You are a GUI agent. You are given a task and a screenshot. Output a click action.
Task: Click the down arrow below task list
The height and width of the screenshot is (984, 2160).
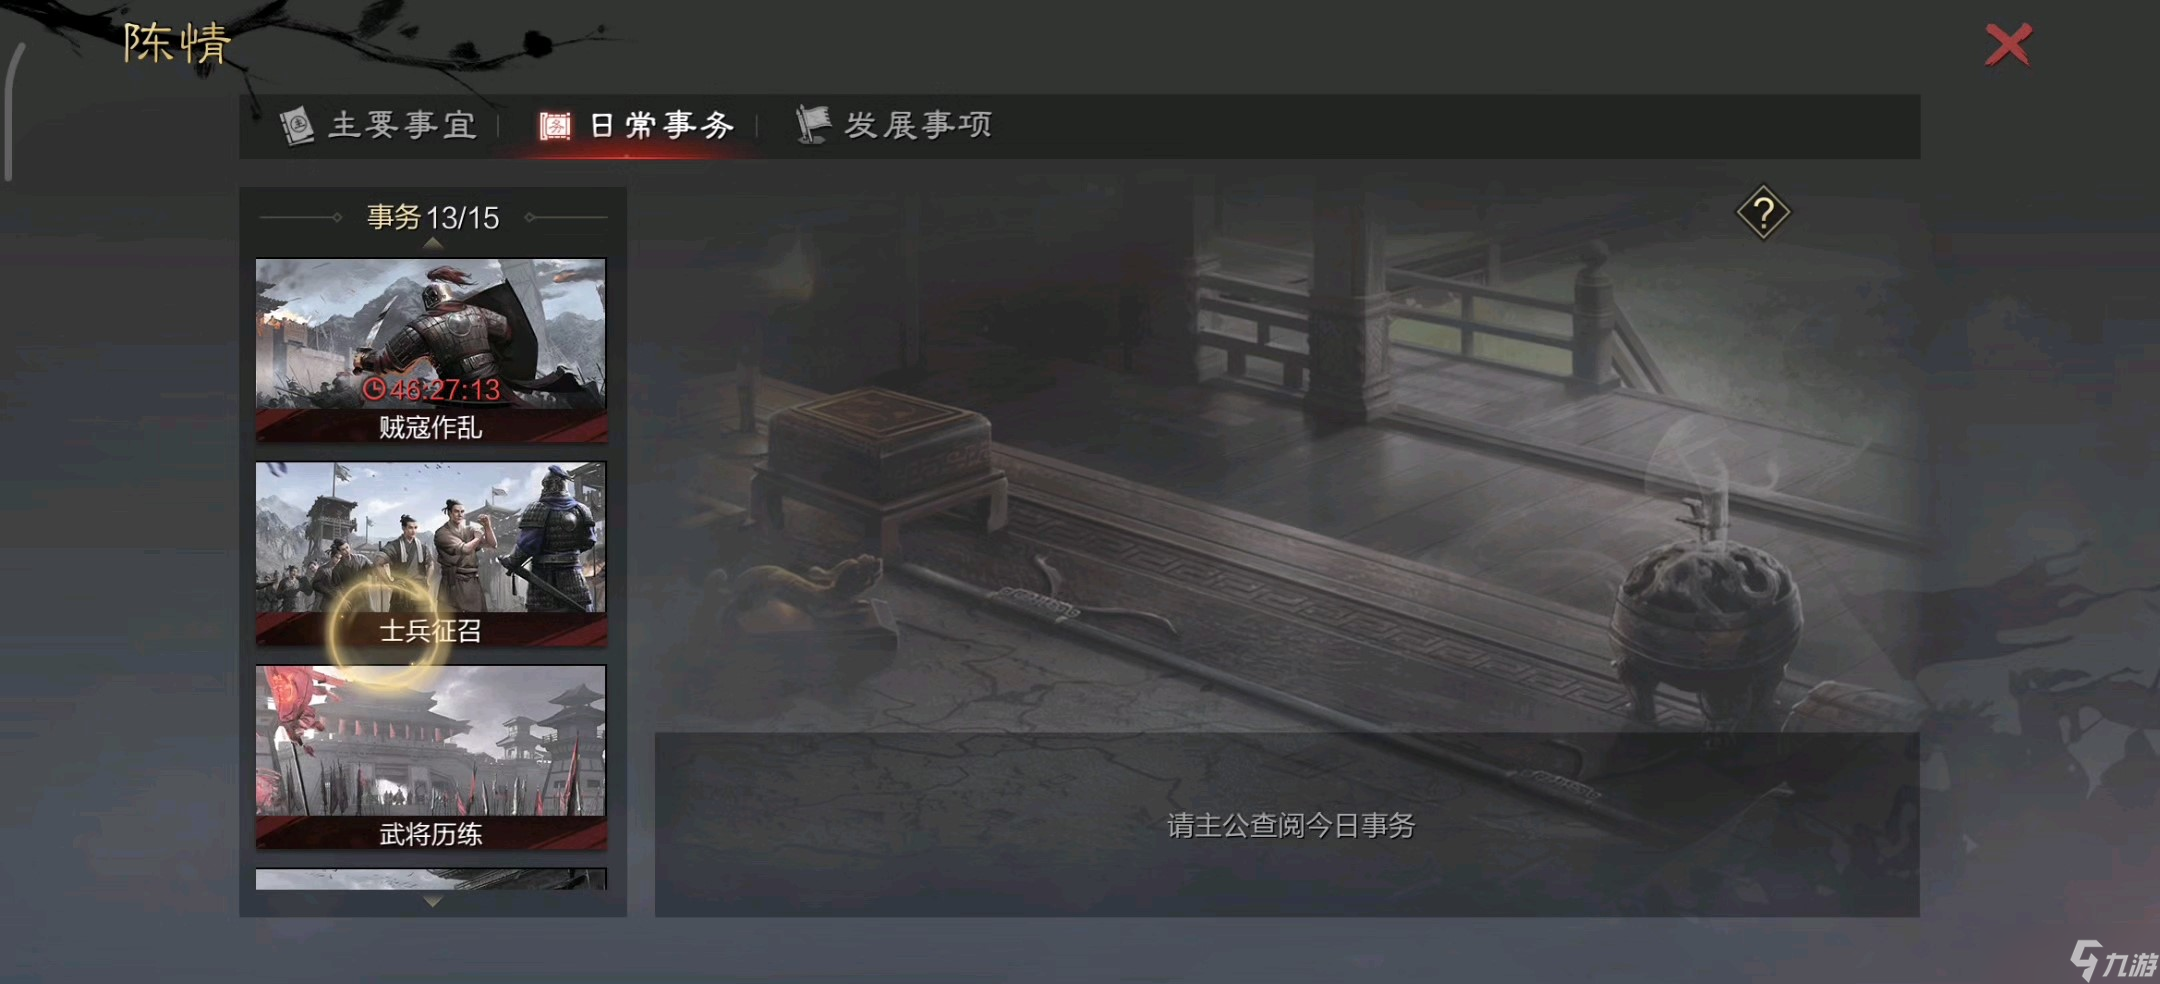pos(433,901)
